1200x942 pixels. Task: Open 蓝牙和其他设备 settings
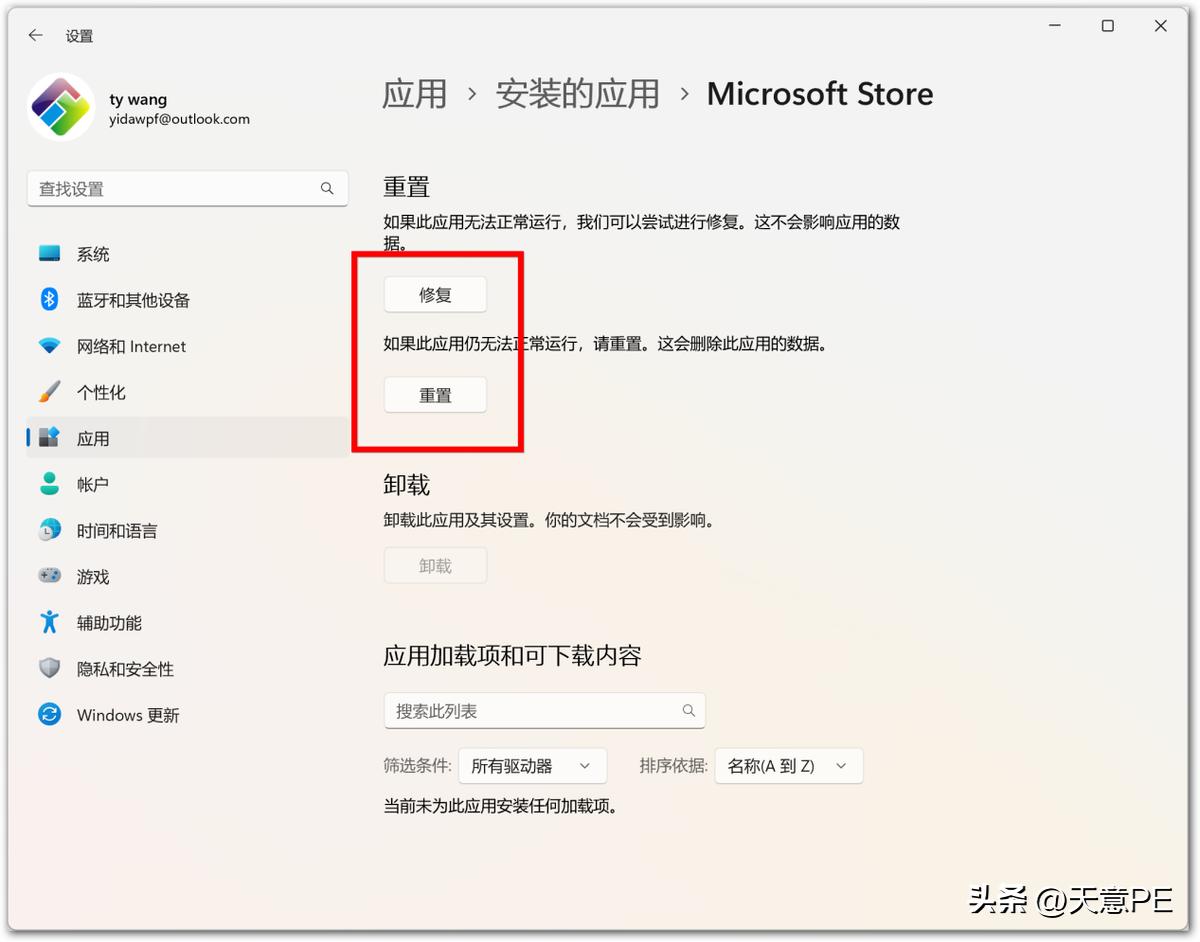[x=131, y=299]
